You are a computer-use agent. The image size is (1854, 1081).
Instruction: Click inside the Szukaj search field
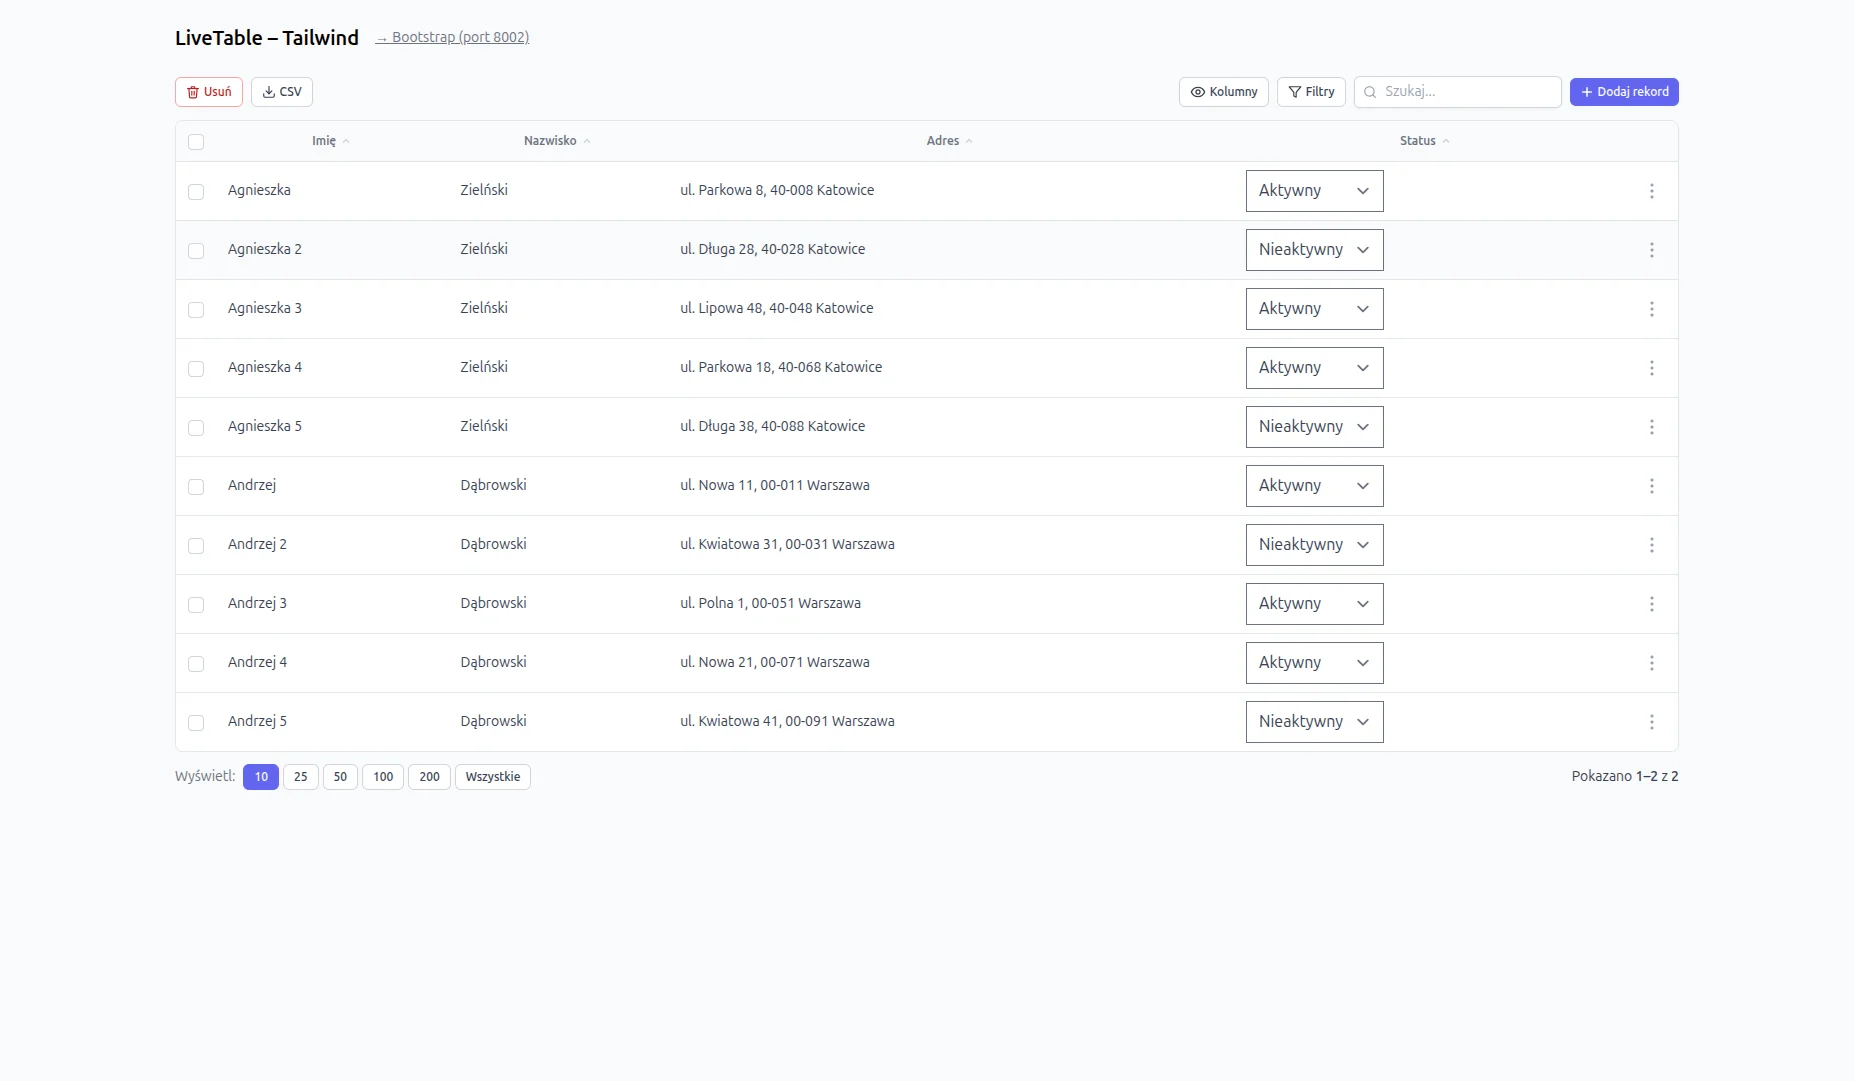click(1460, 91)
